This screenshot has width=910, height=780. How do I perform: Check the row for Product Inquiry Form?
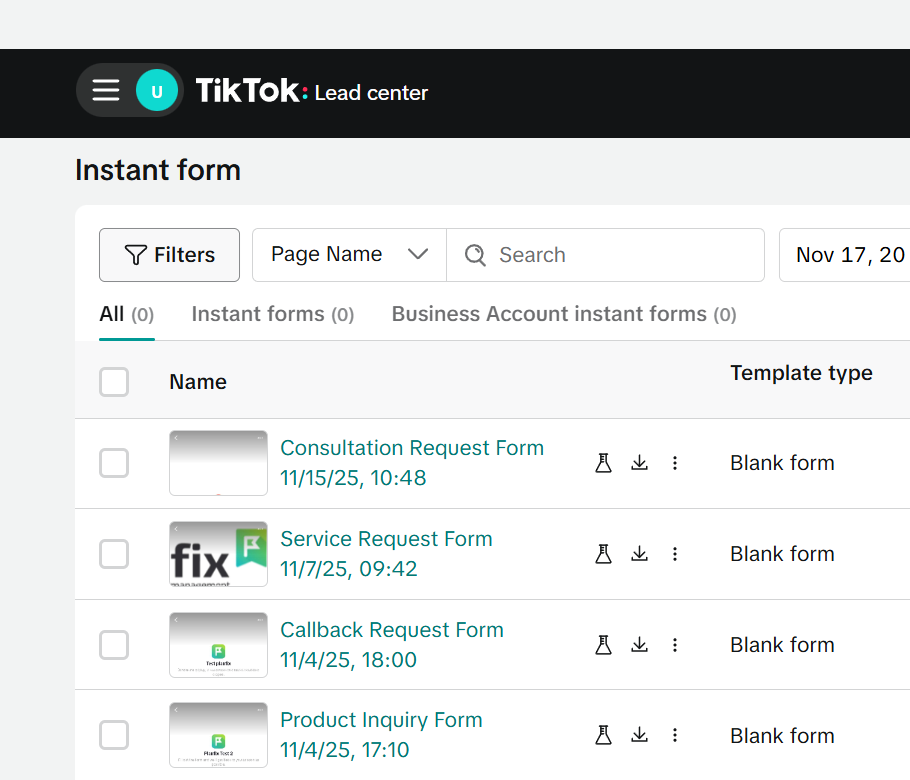click(x=114, y=735)
